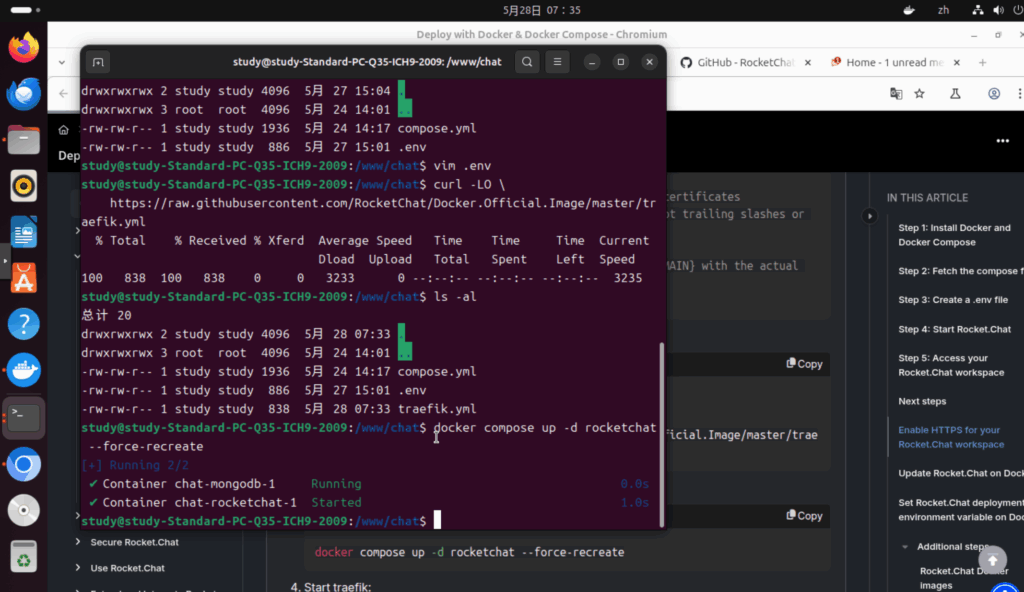This screenshot has height=592, width=1024.
Task: Bookmark this page with the star icon
Action: 920,93
